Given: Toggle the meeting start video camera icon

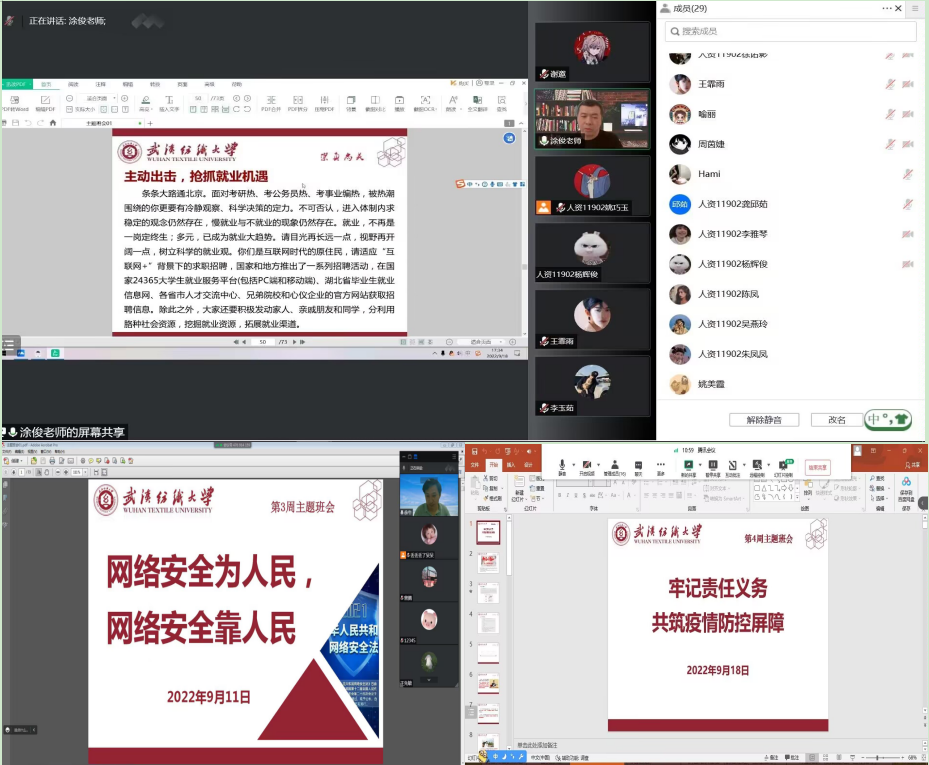Looking at the screenshot, I should (x=588, y=465).
